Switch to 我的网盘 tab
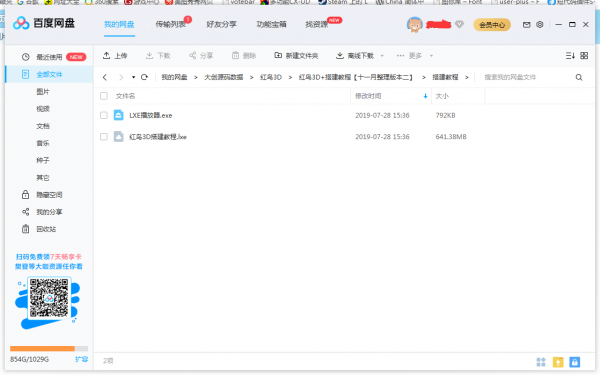The width and height of the screenshot is (600, 375). click(119, 24)
